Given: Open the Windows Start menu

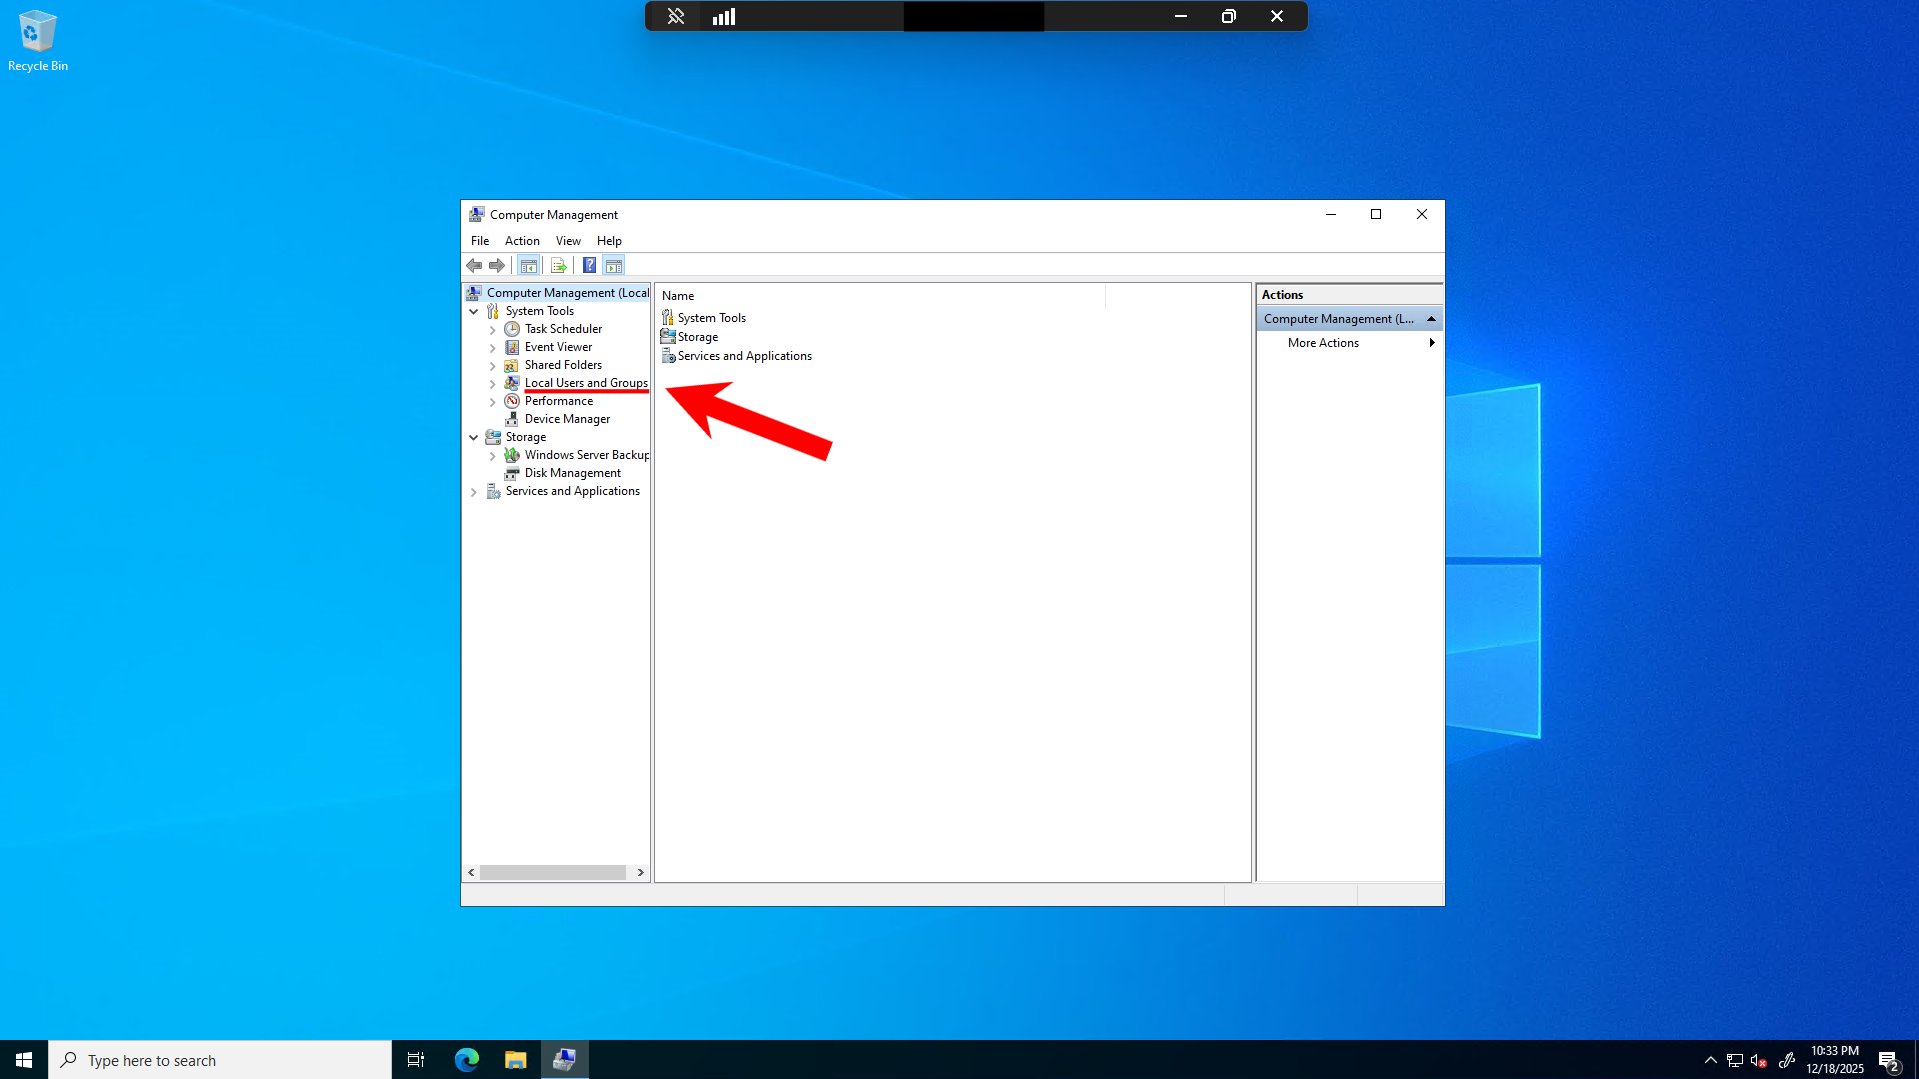Looking at the screenshot, I should [24, 1060].
